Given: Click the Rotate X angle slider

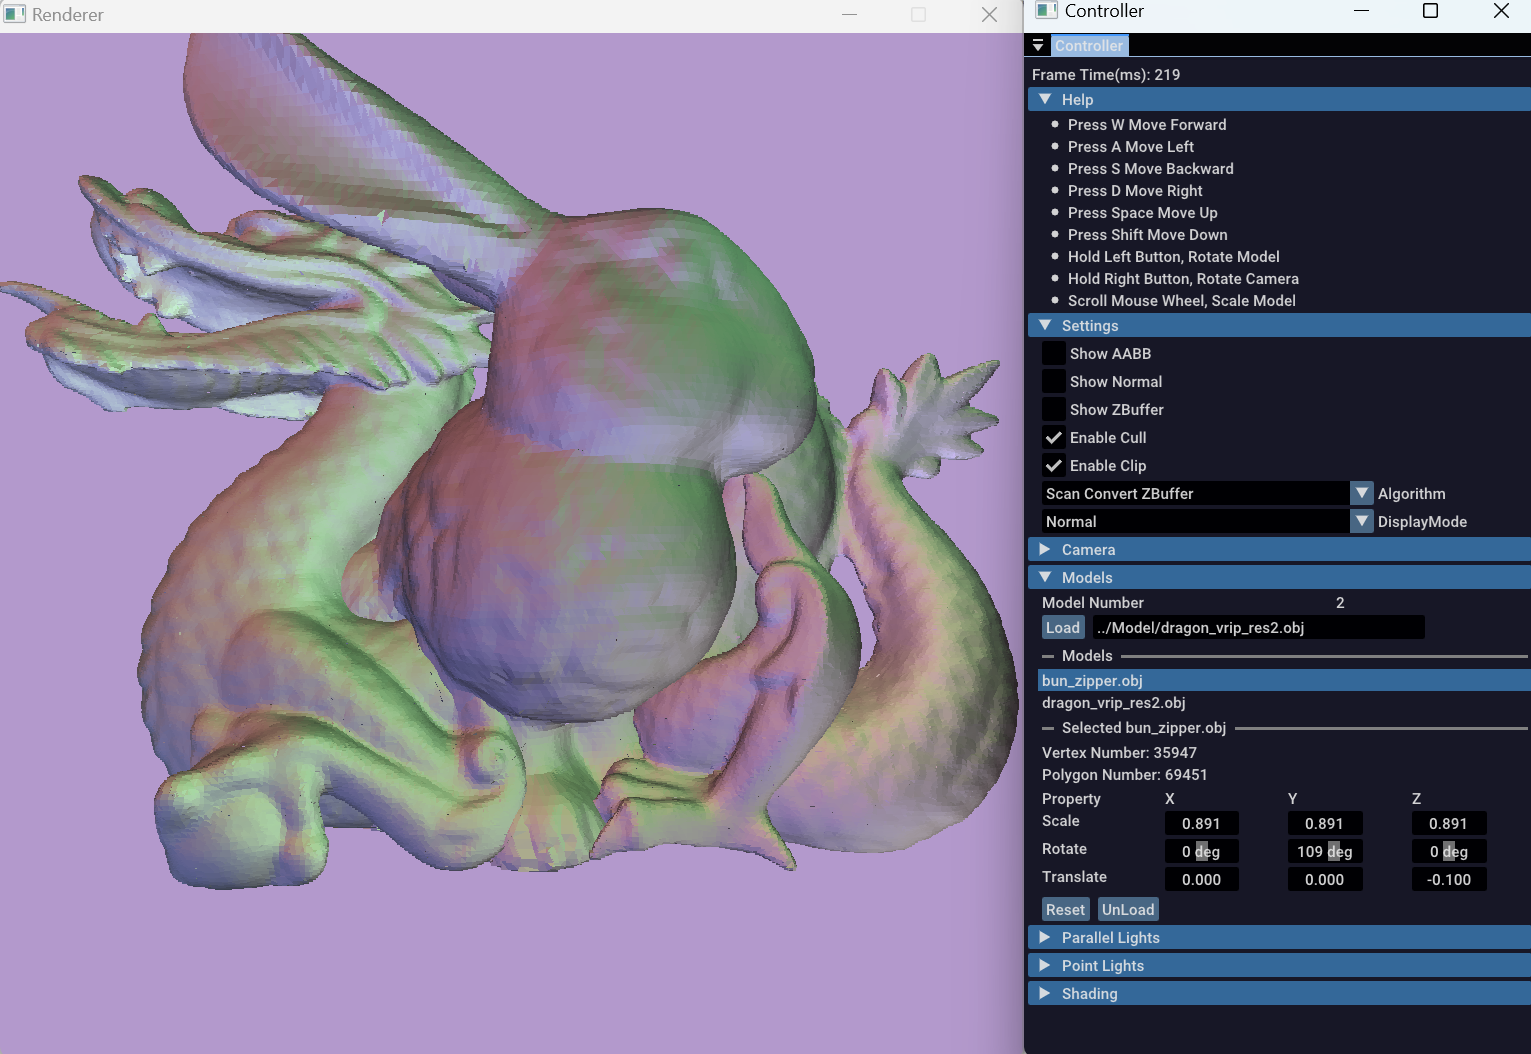Looking at the screenshot, I should [x=1201, y=852].
